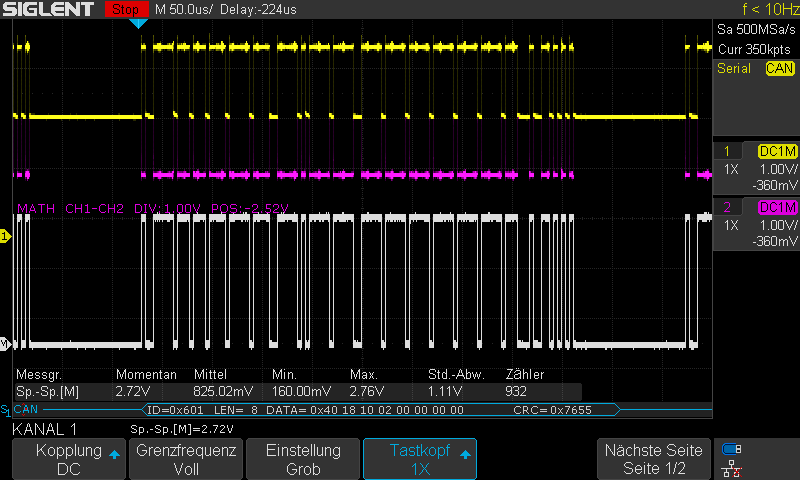Open the Kopplung DC coupling dropdown
Screen dimensions: 800x480
pos(68,460)
